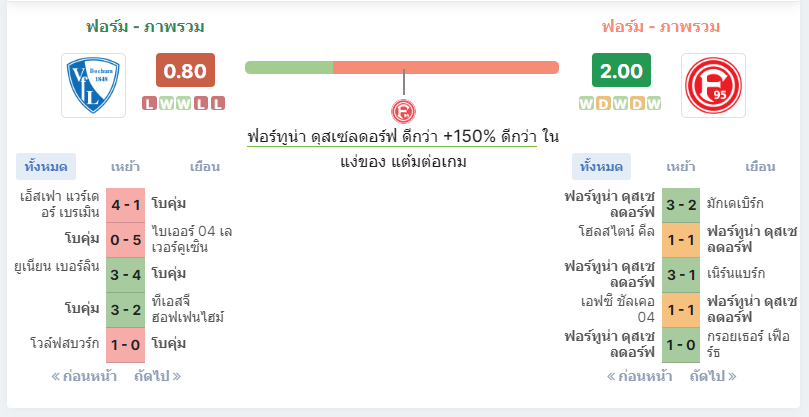The width and height of the screenshot is (809, 417).
Task: Click the first orange D badge in Düsseldorf's form
Action: click(x=603, y=104)
